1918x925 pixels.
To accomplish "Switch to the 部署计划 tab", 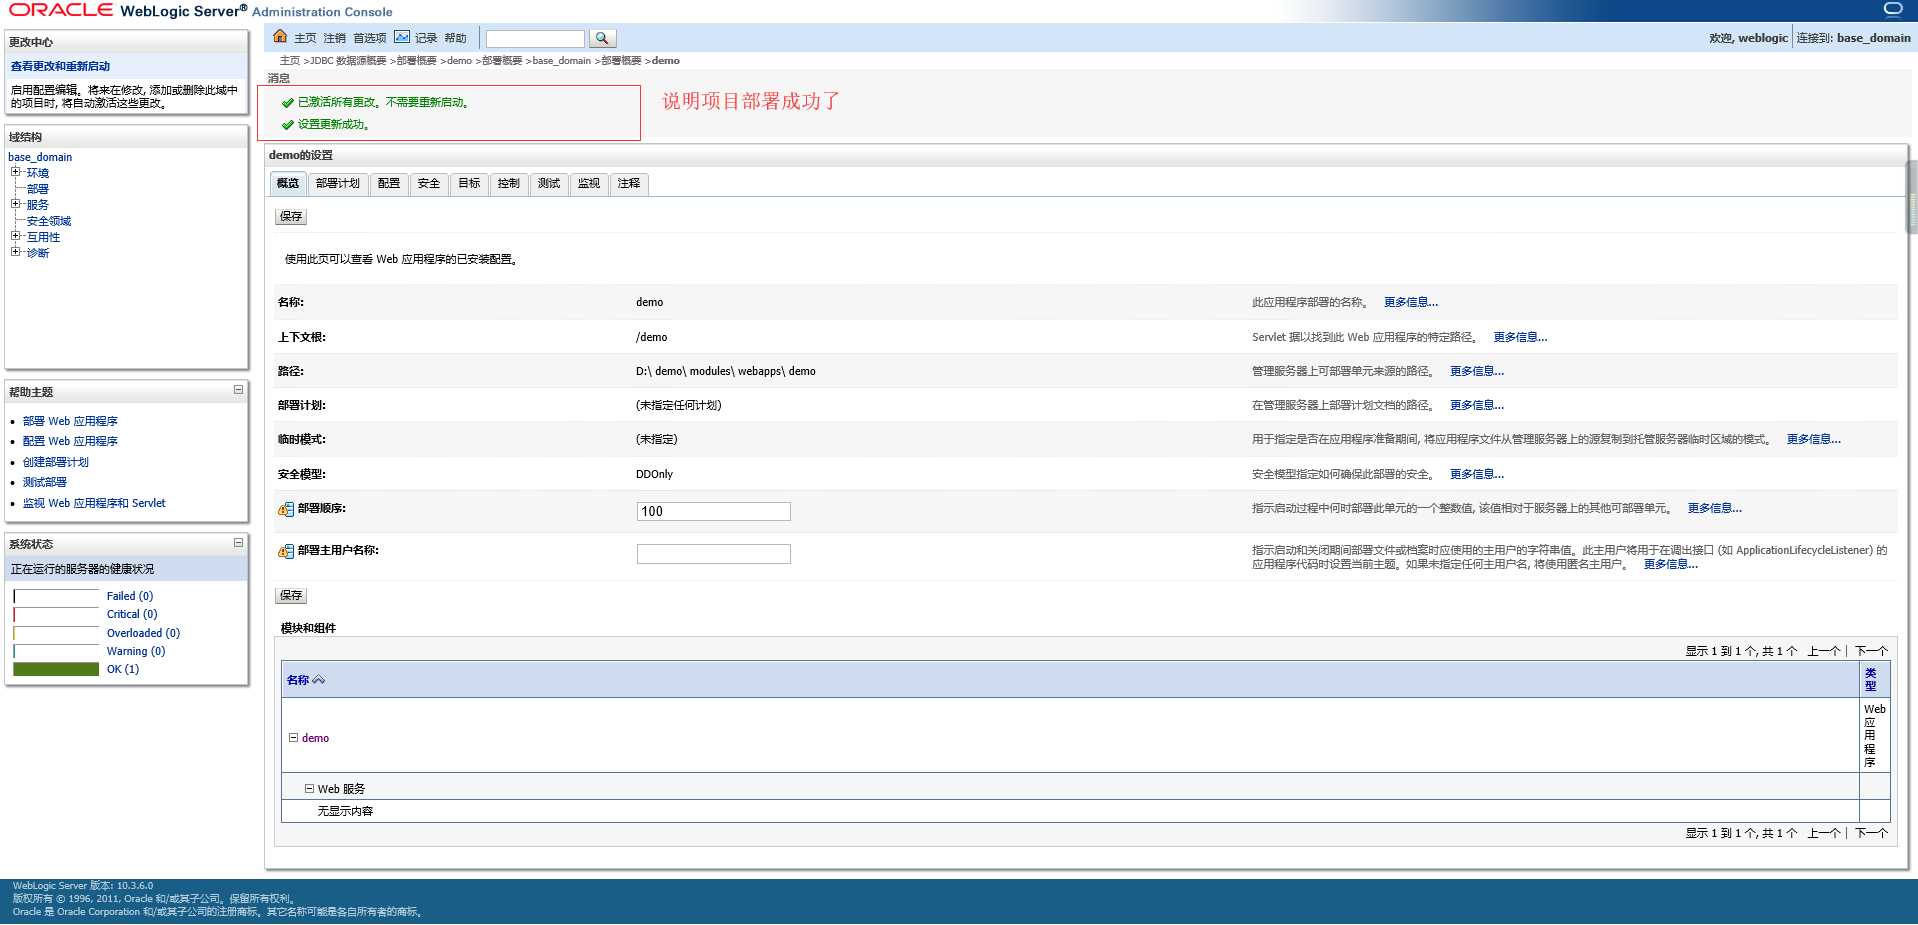I will click(338, 184).
